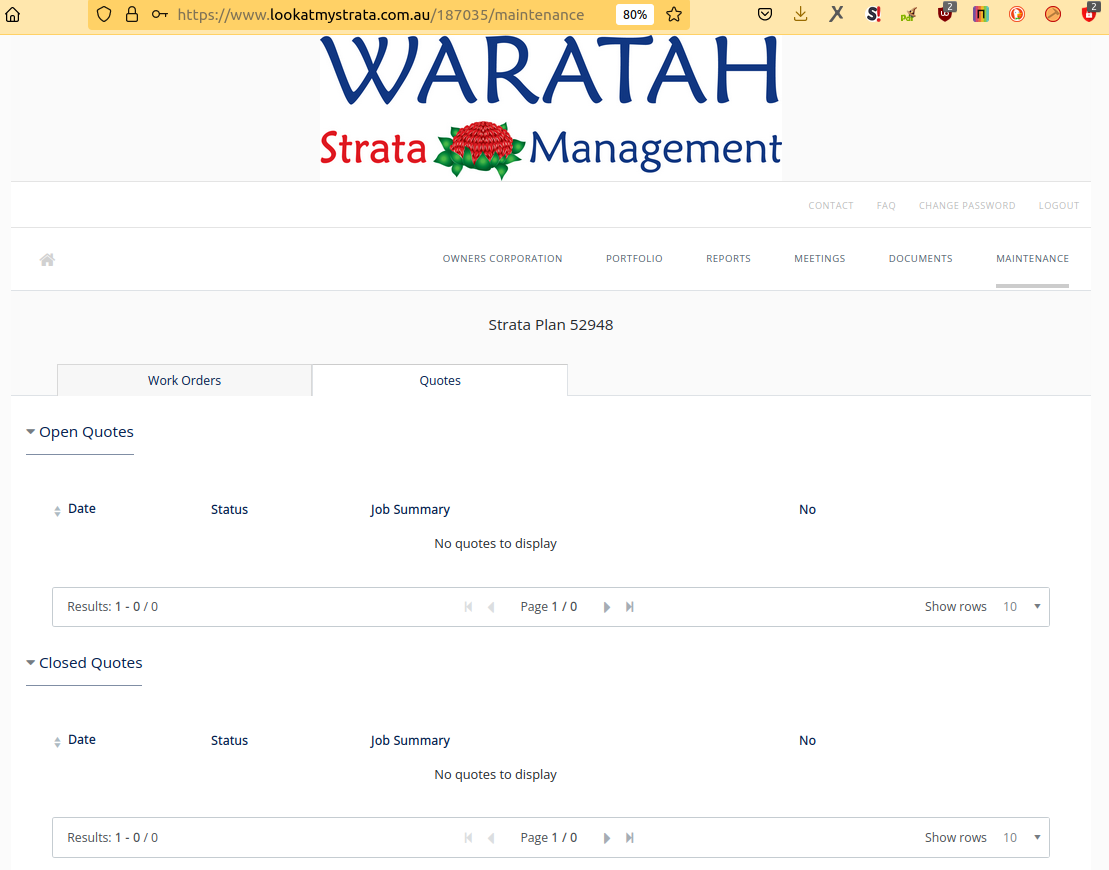Click Closed Quotes 'Results: 1 - 0 / 0' text

112,838
